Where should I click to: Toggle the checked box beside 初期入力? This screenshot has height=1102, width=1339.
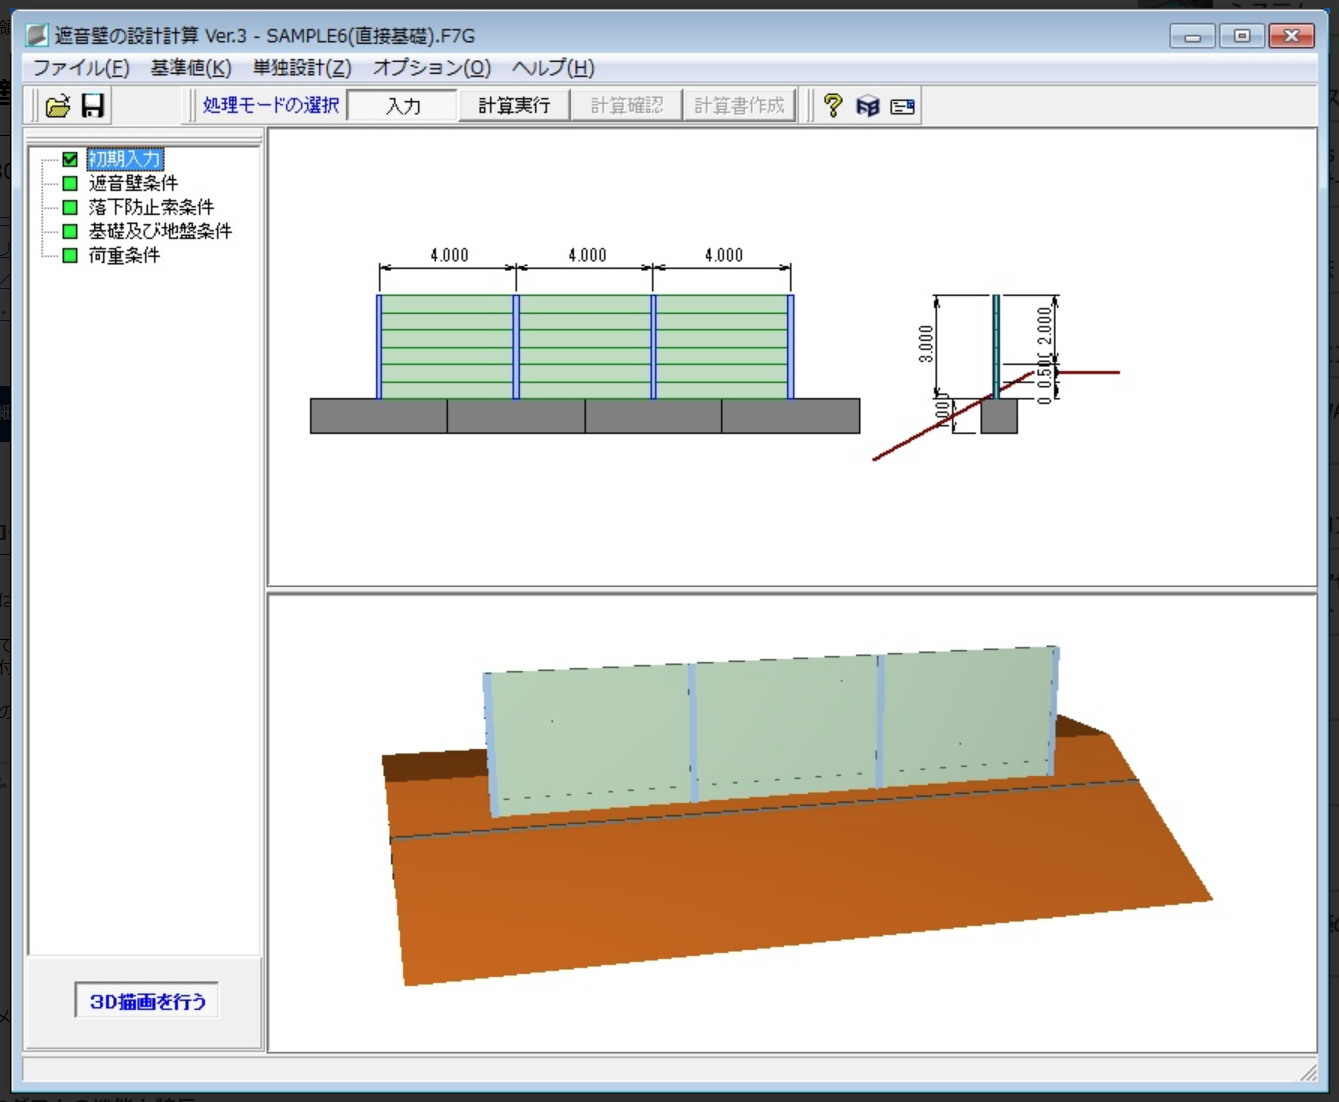(x=70, y=159)
